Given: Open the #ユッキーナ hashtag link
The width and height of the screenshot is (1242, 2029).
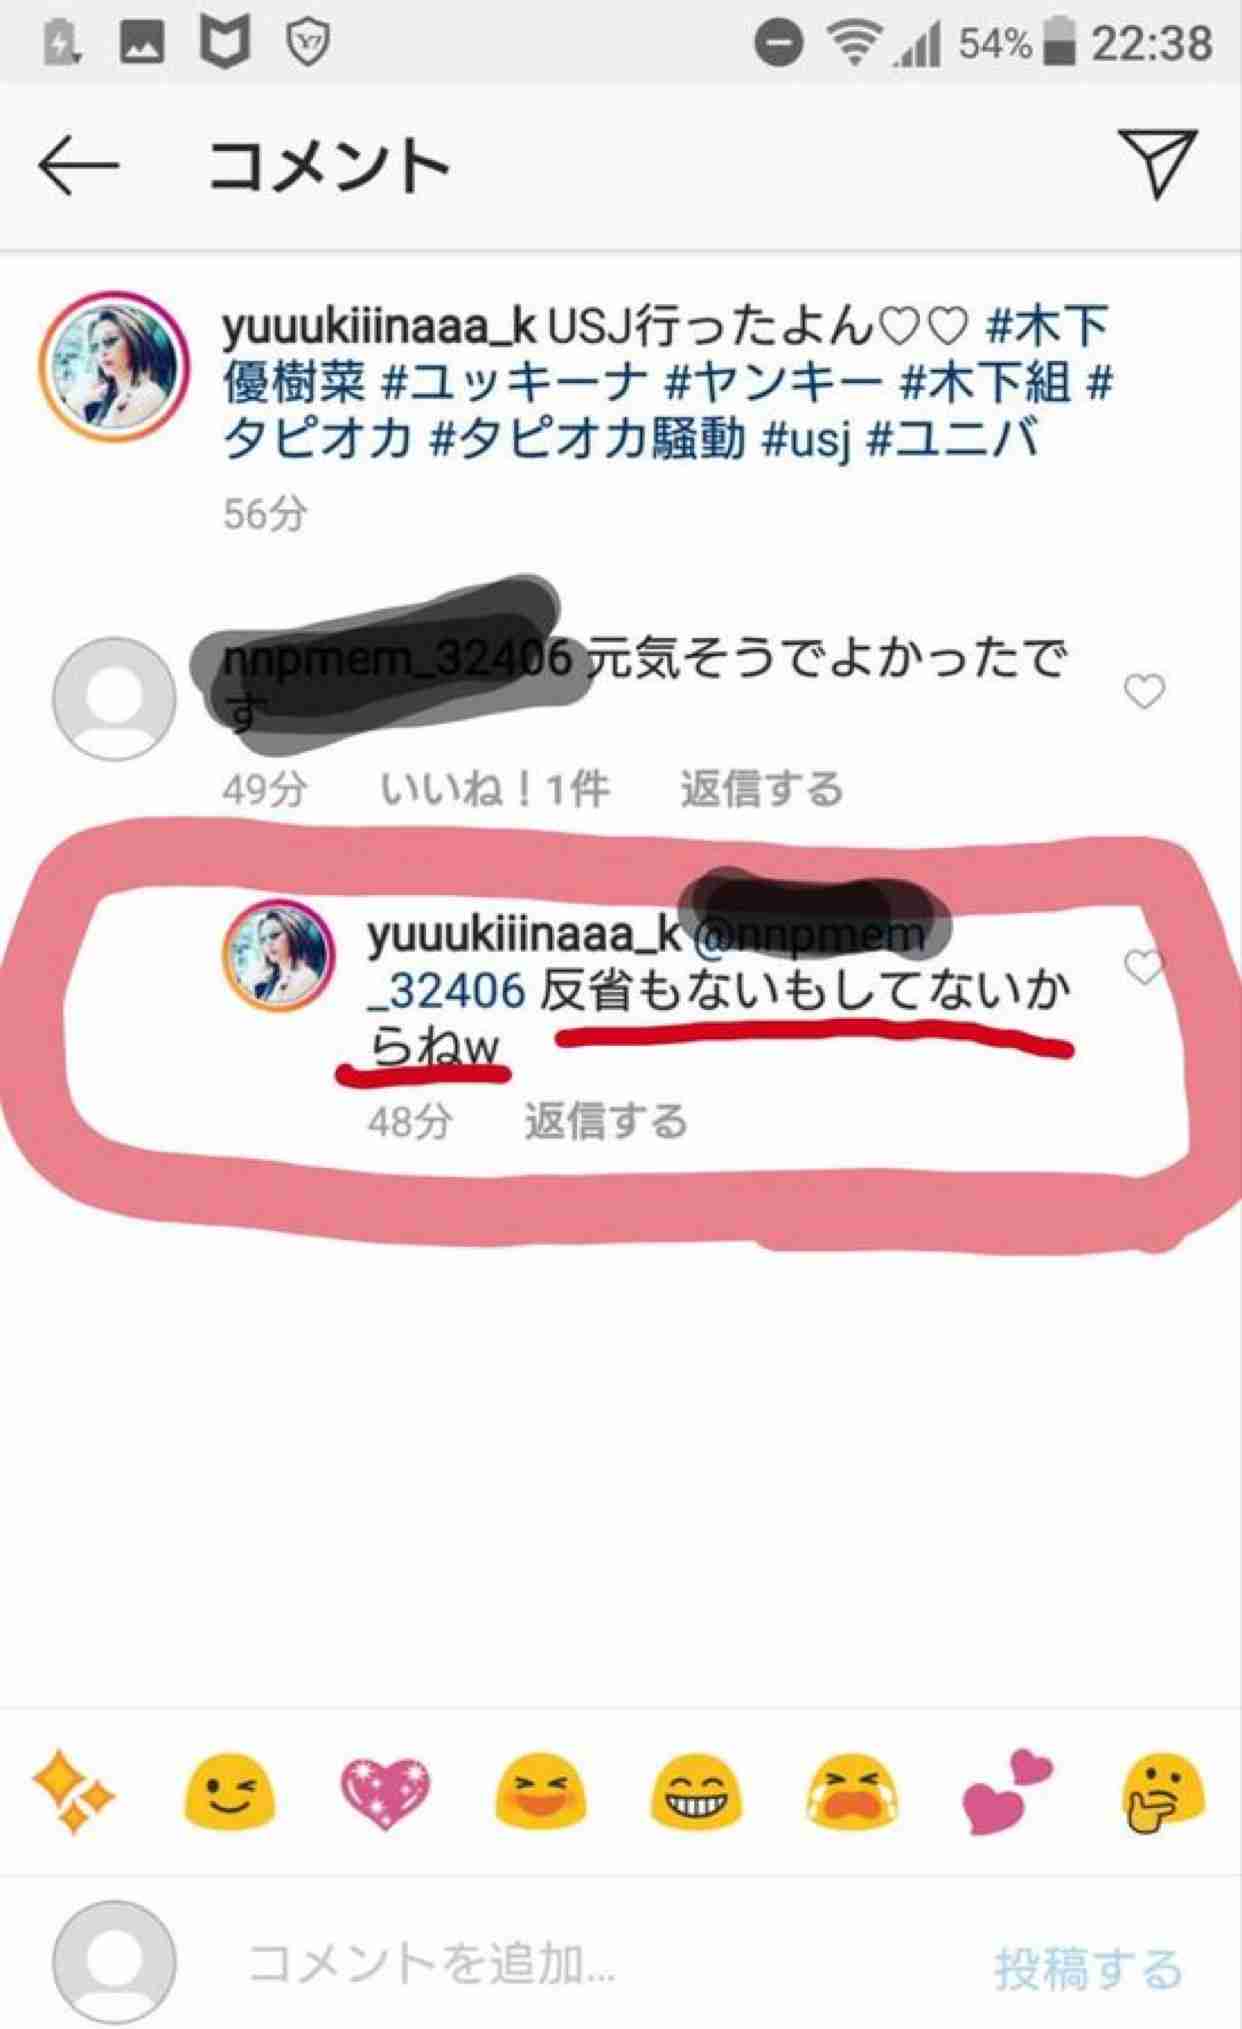Looking at the screenshot, I should tap(510, 382).
